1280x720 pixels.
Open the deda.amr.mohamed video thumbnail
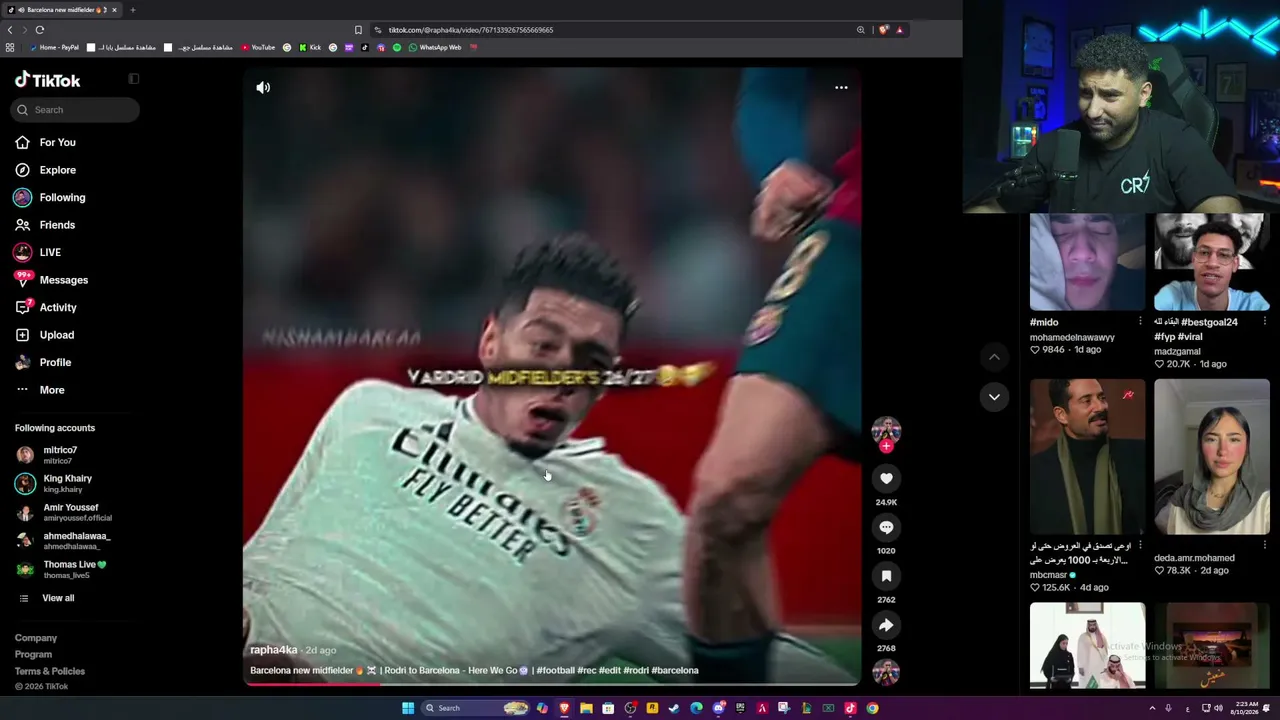[x=1212, y=456]
